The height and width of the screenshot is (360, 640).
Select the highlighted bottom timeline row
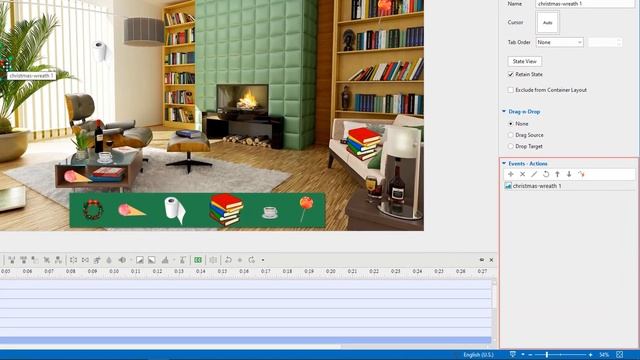(x=245, y=340)
